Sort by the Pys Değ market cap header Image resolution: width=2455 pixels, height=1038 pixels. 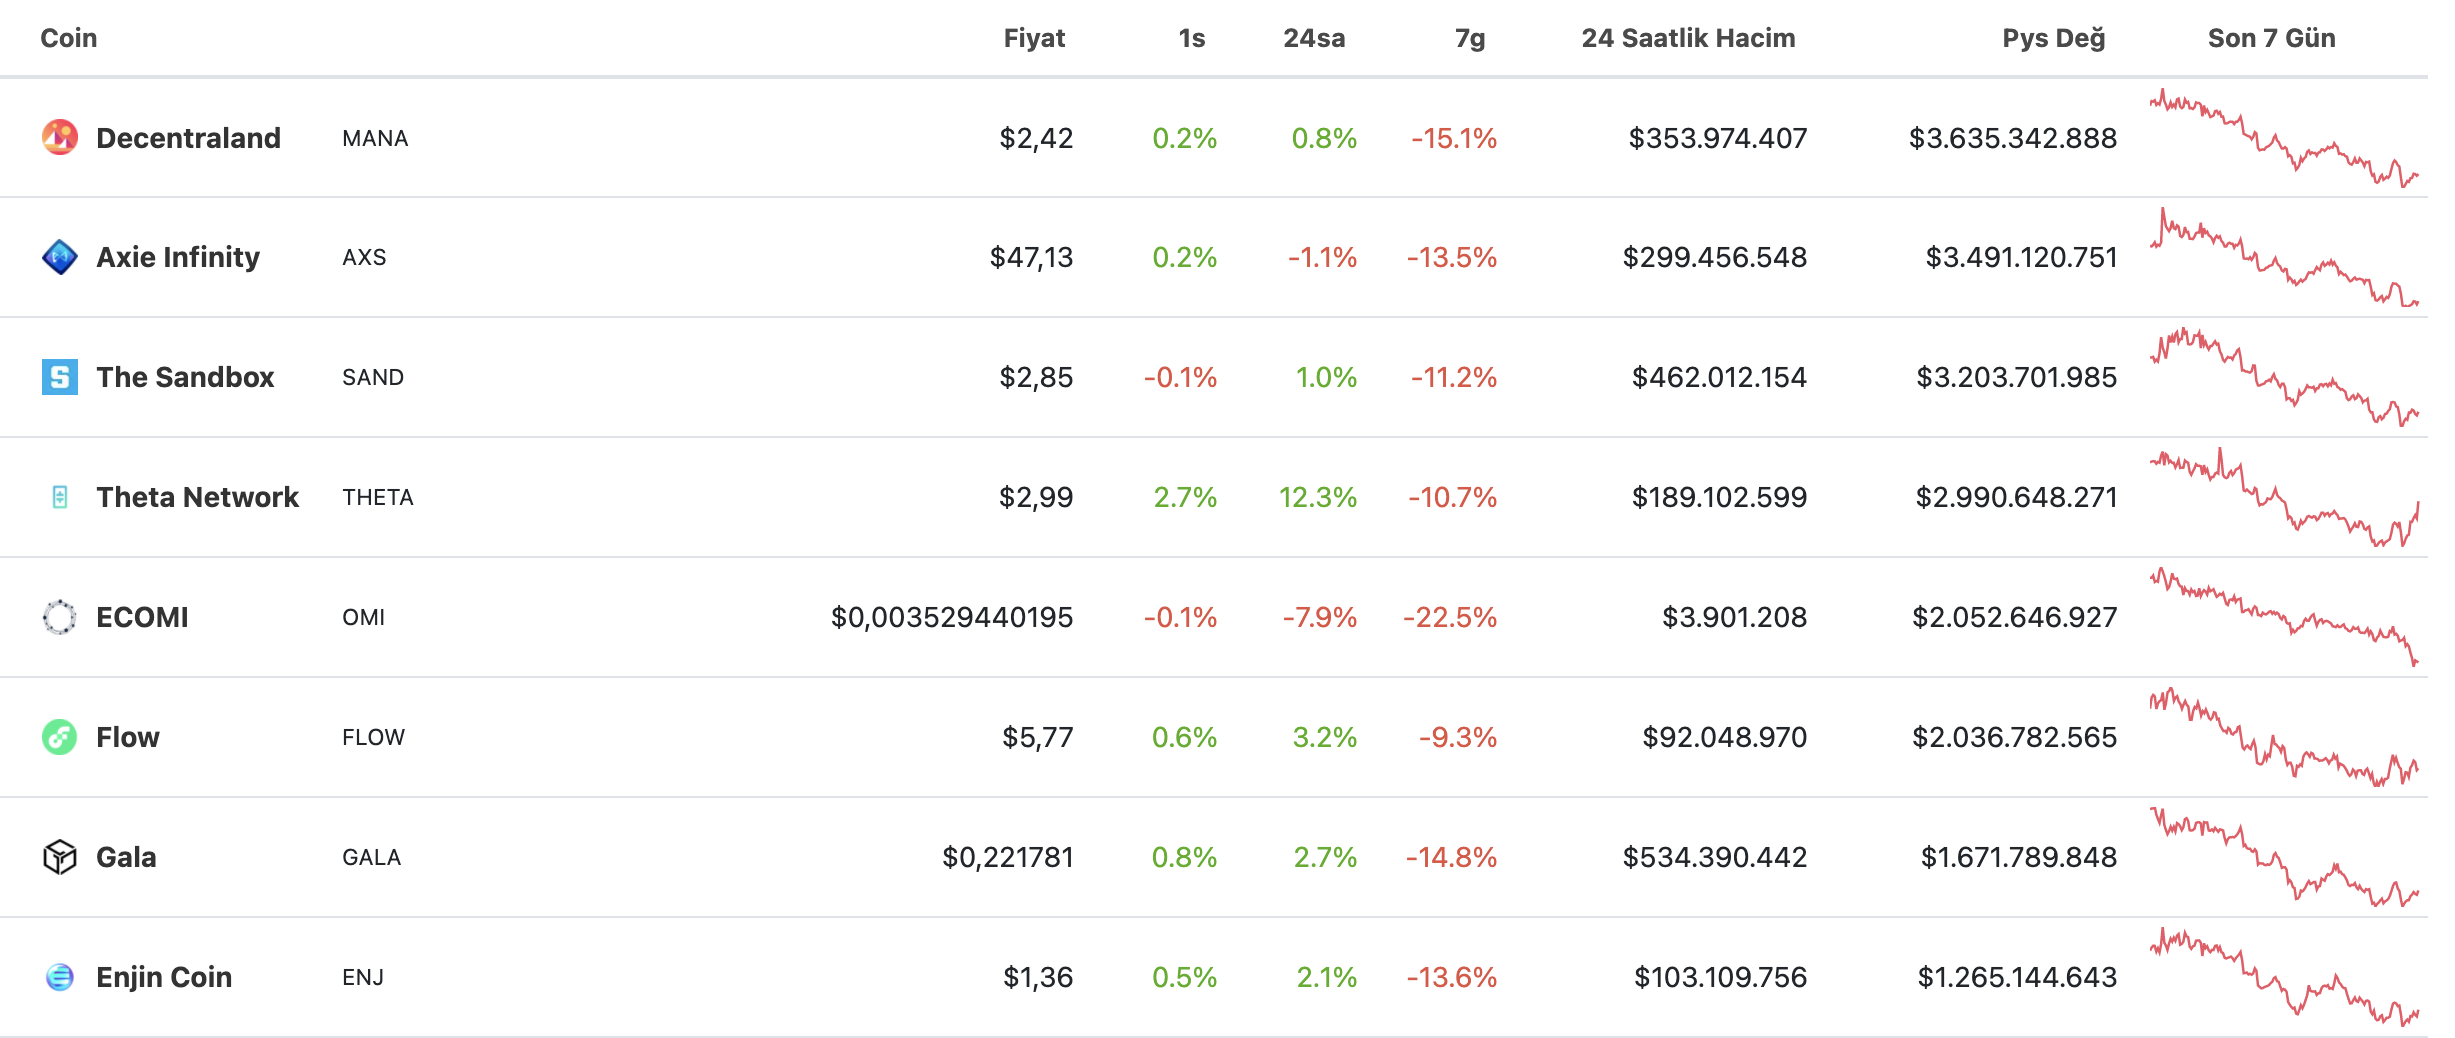click(2054, 38)
